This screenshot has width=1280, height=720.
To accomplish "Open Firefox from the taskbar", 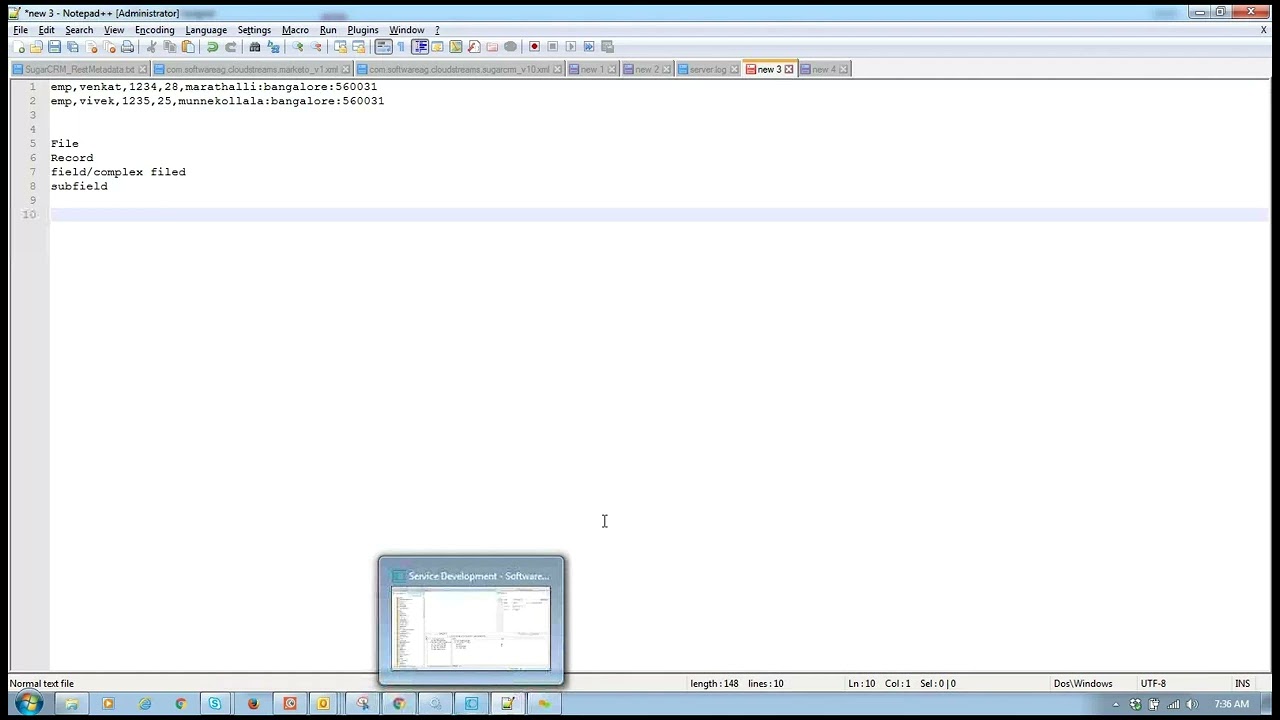I will tap(253, 704).
